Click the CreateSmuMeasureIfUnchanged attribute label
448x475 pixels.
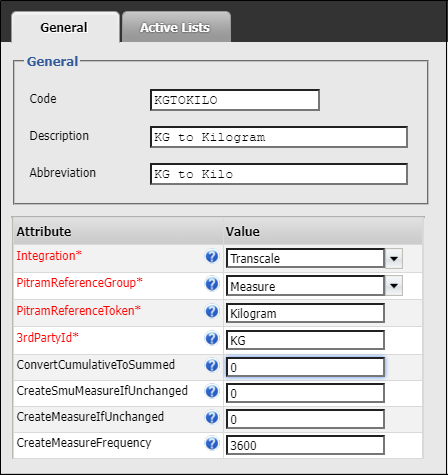click(x=102, y=390)
